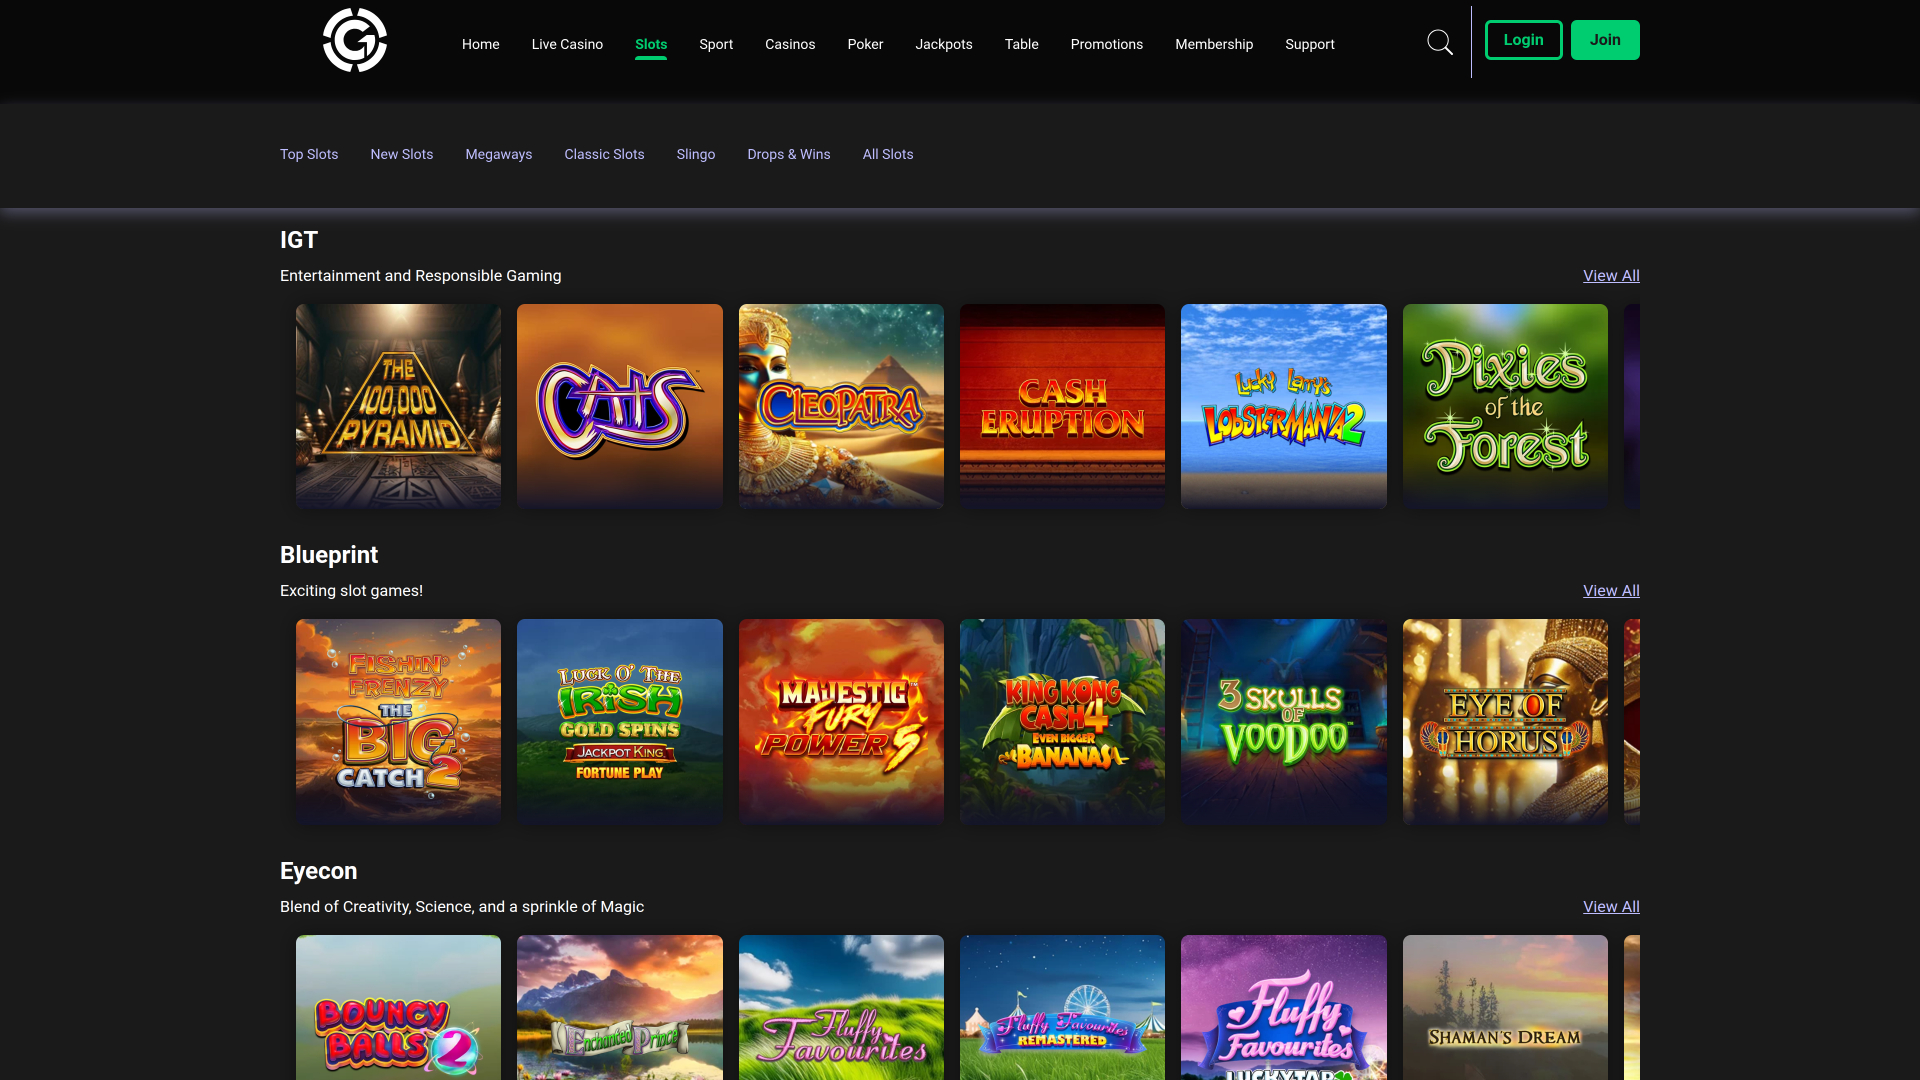Open the Drops & Wins category
The image size is (1920, 1080).
[788, 154]
